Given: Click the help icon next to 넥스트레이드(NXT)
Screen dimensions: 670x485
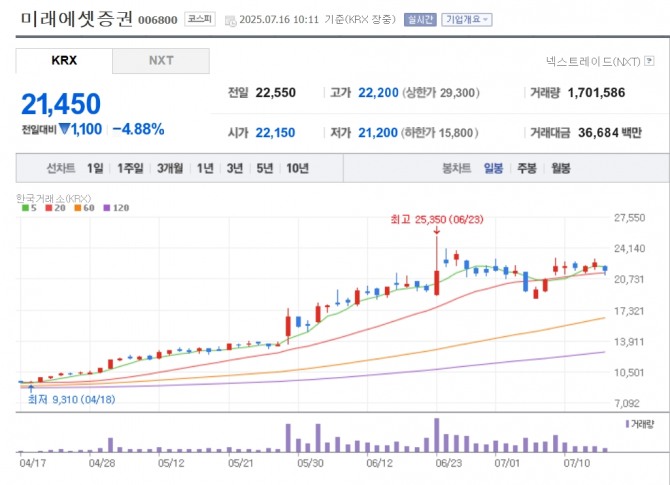Looking at the screenshot, I should [649, 62].
